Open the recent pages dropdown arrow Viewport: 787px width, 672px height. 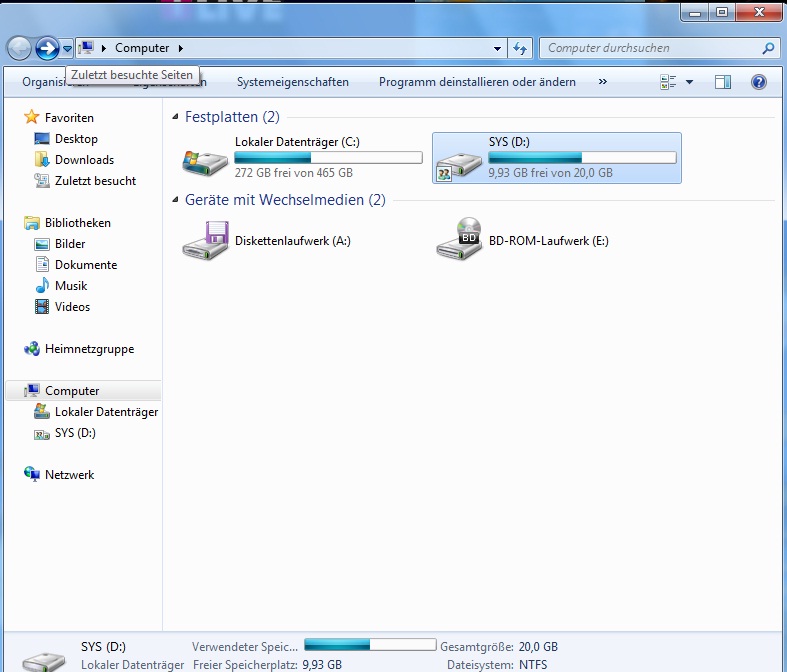67,48
